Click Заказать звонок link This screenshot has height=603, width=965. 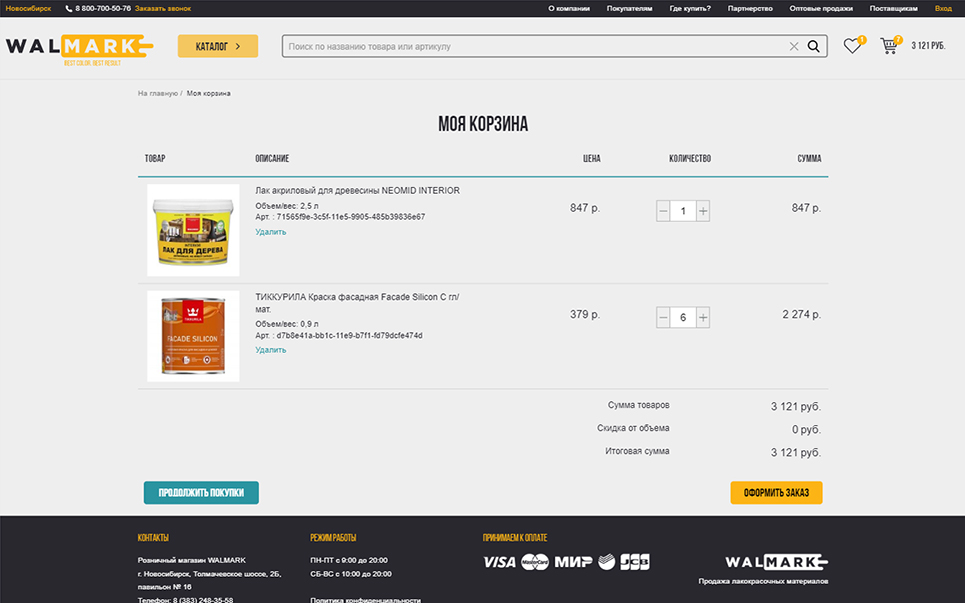coord(162,9)
